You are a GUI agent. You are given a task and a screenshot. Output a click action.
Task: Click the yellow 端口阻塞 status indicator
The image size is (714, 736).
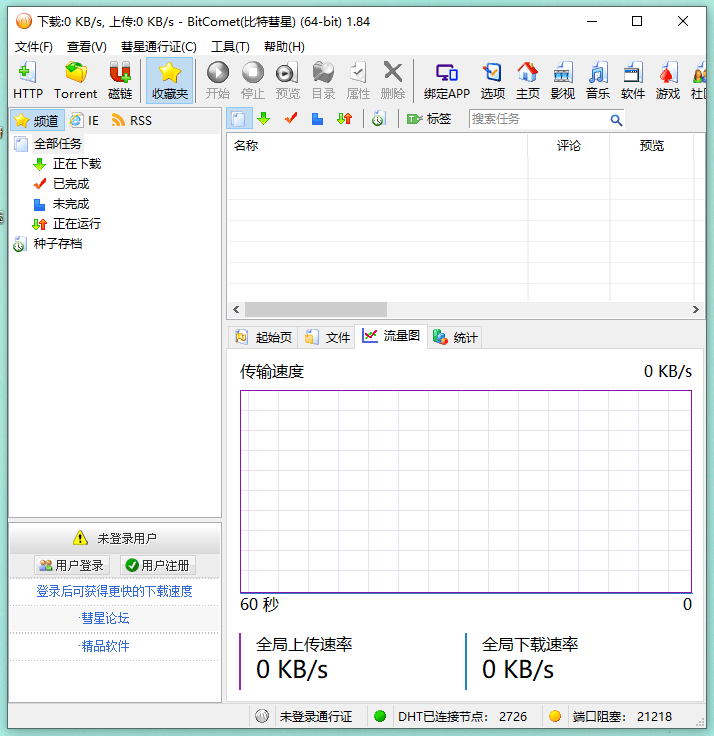tap(555, 716)
